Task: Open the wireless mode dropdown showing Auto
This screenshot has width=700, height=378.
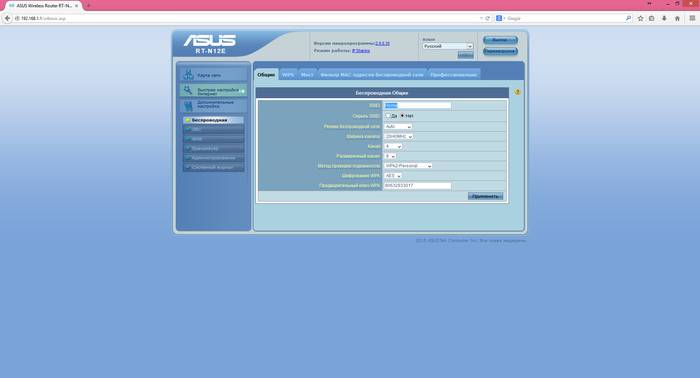Action: [x=398, y=126]
